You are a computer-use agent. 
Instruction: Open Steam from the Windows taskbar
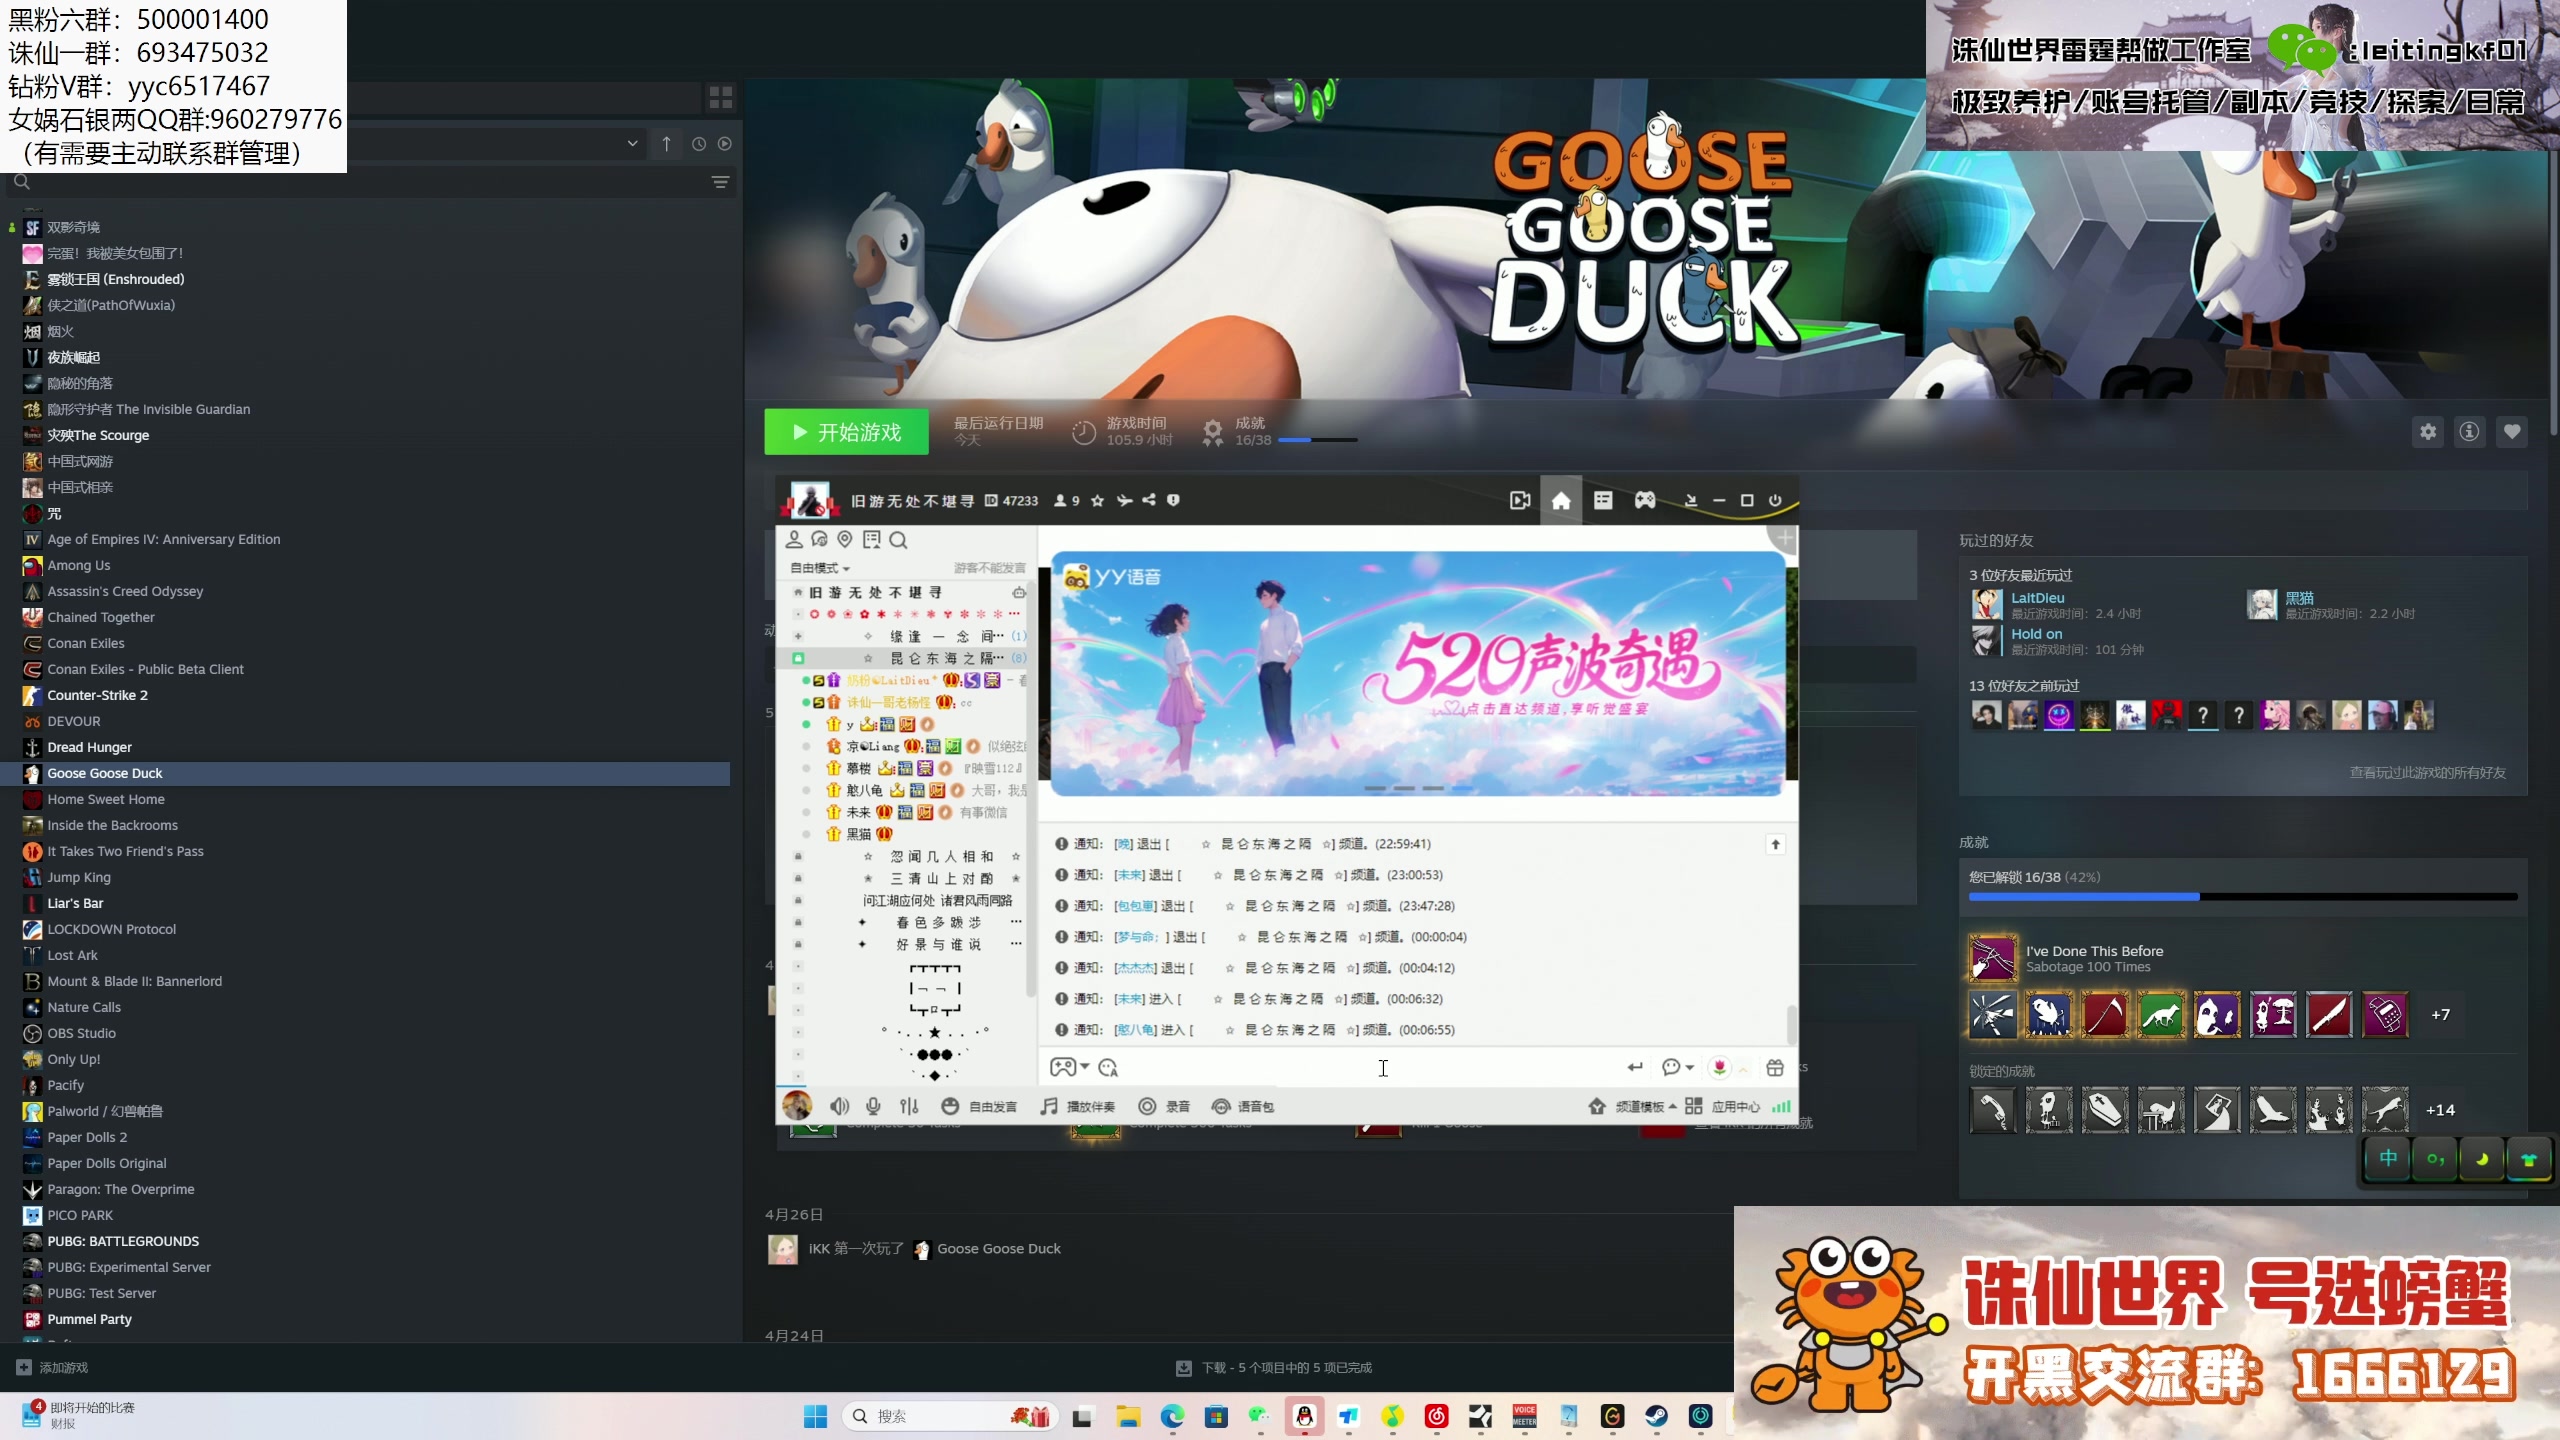point(1656,1416)
